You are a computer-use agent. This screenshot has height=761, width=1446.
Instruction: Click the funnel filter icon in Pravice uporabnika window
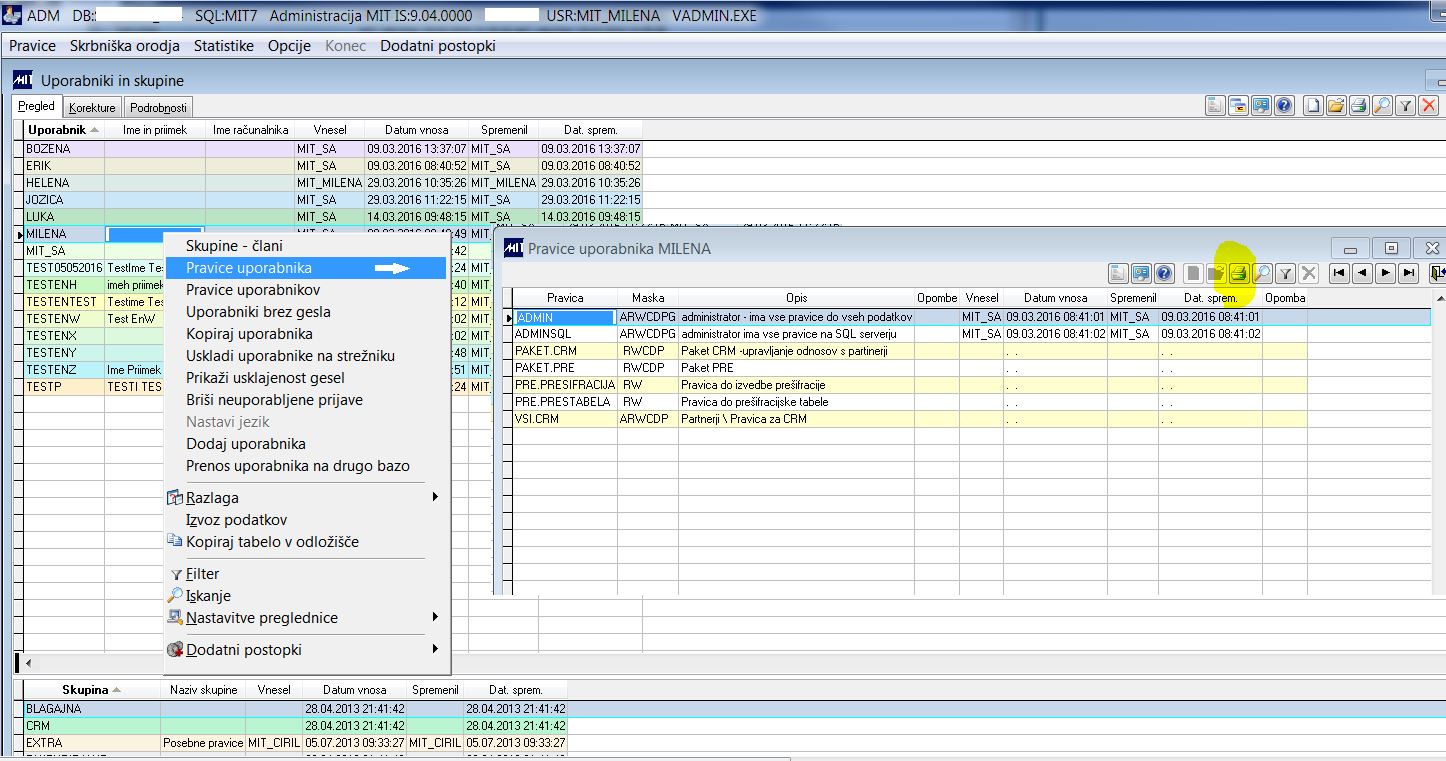(1286, 273)
